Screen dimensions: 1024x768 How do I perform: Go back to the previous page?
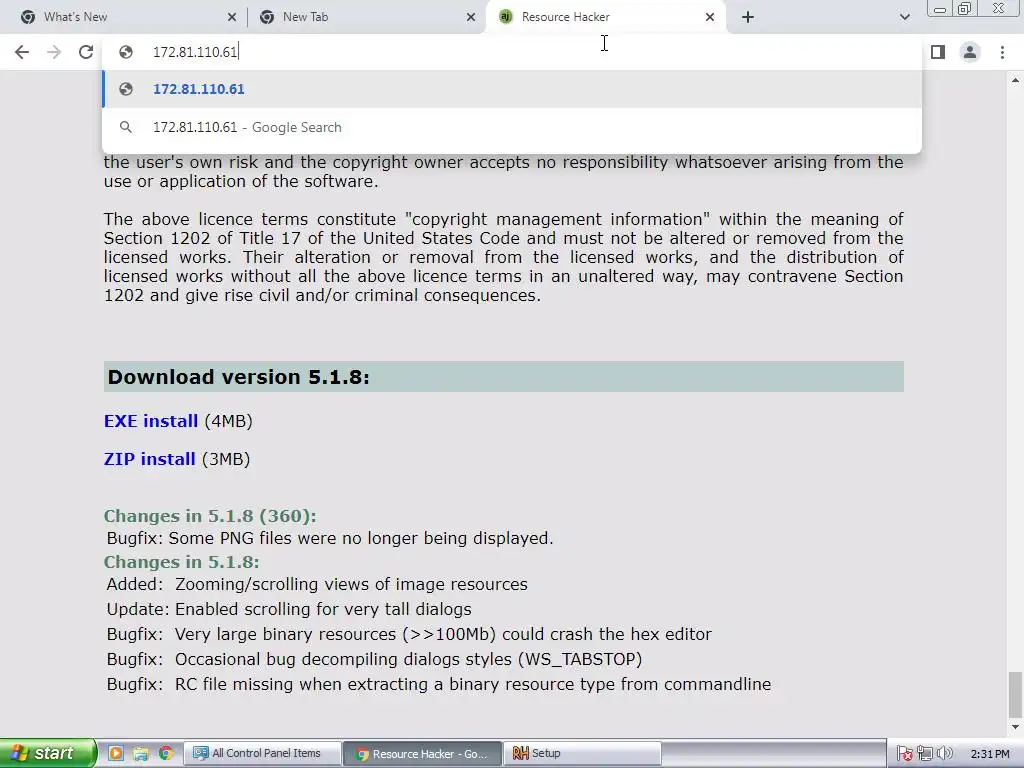(x=22, y=52)
